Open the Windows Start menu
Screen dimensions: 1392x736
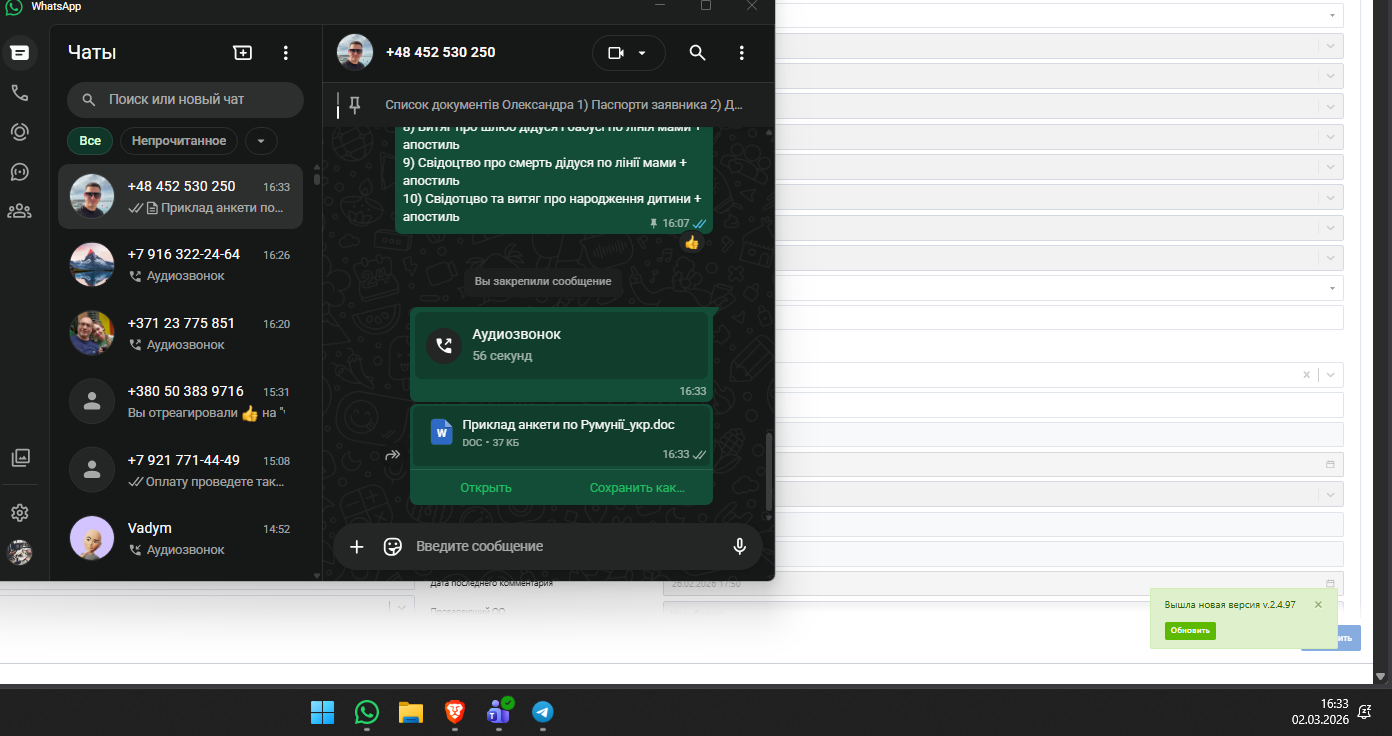point(322,712)
